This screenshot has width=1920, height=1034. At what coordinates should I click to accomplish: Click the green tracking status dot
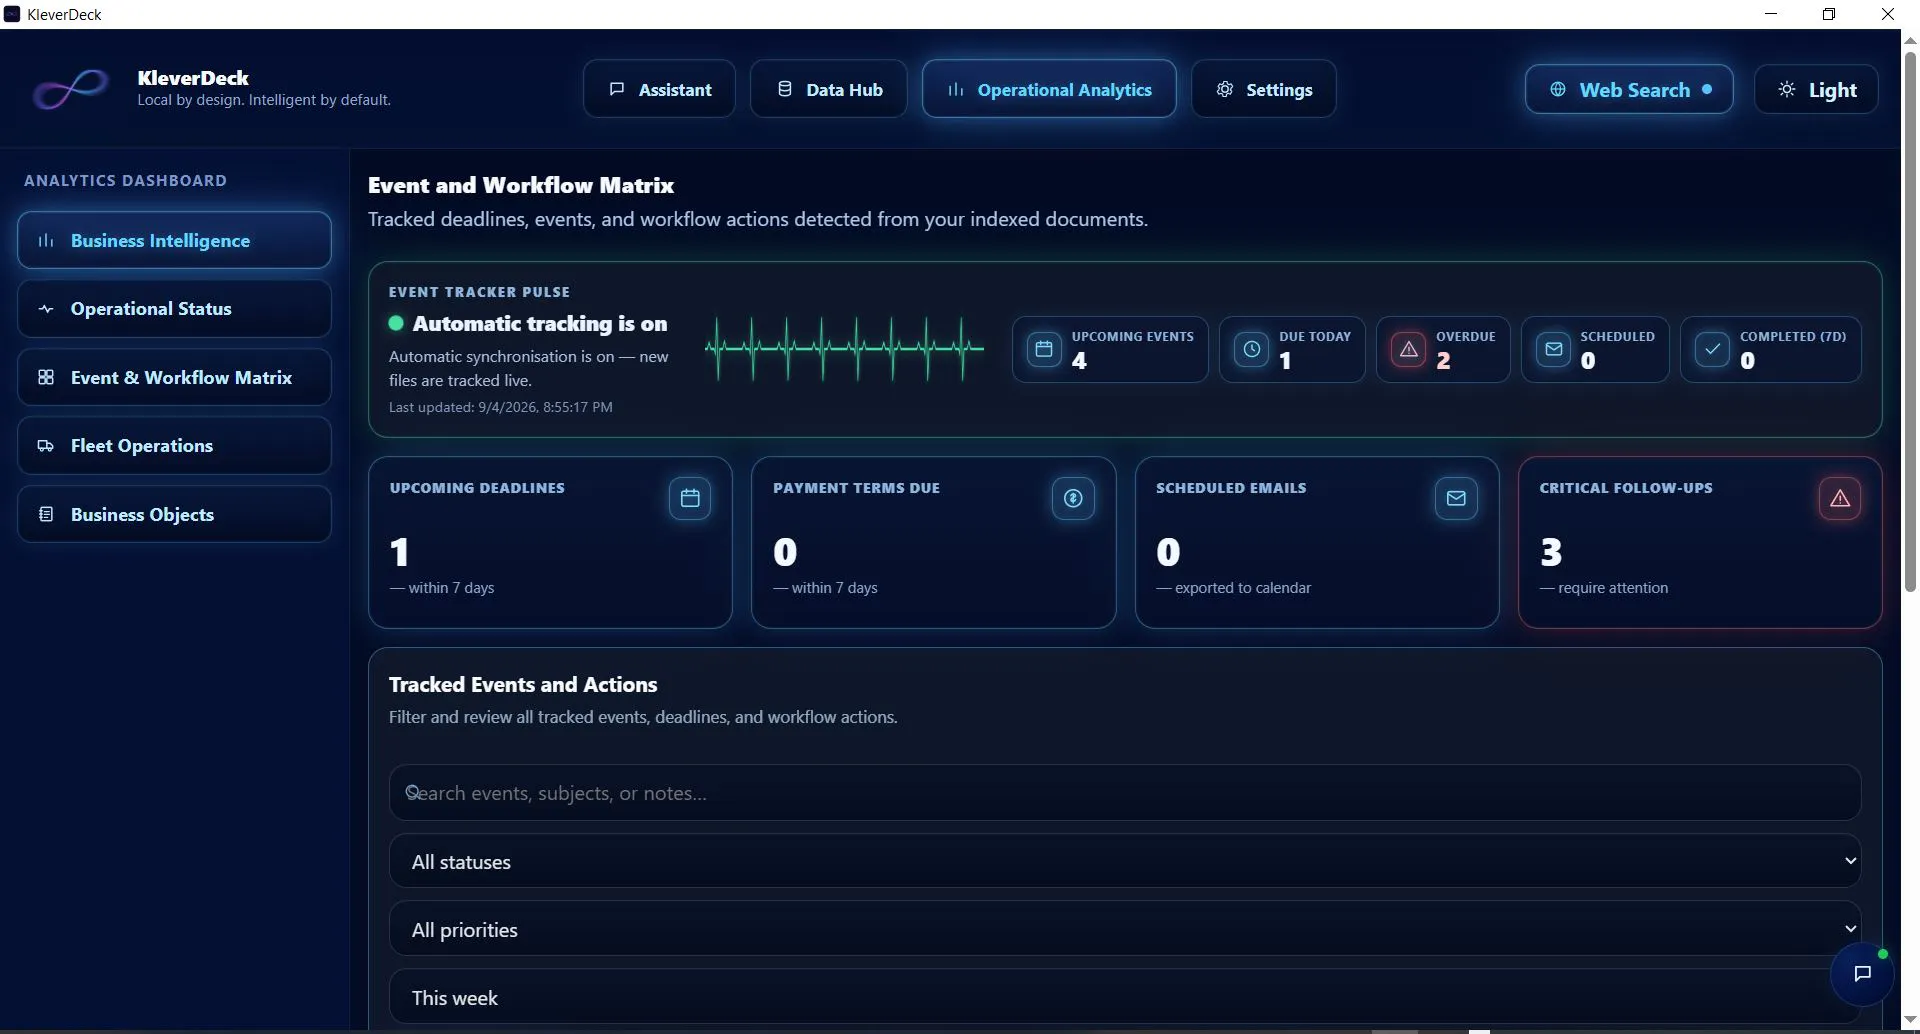[396, 323]
